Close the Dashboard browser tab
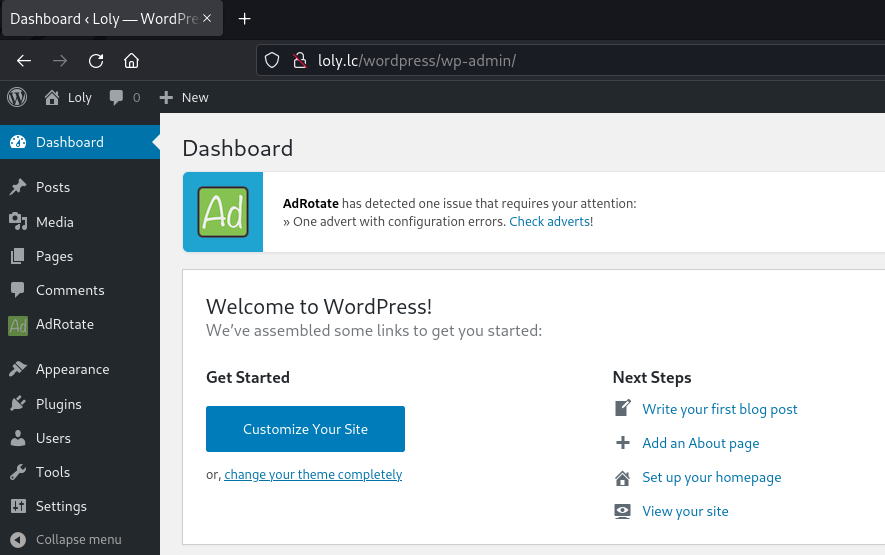Image resolution: width=885 pixels, height=555 pixels. click(207, 19)
